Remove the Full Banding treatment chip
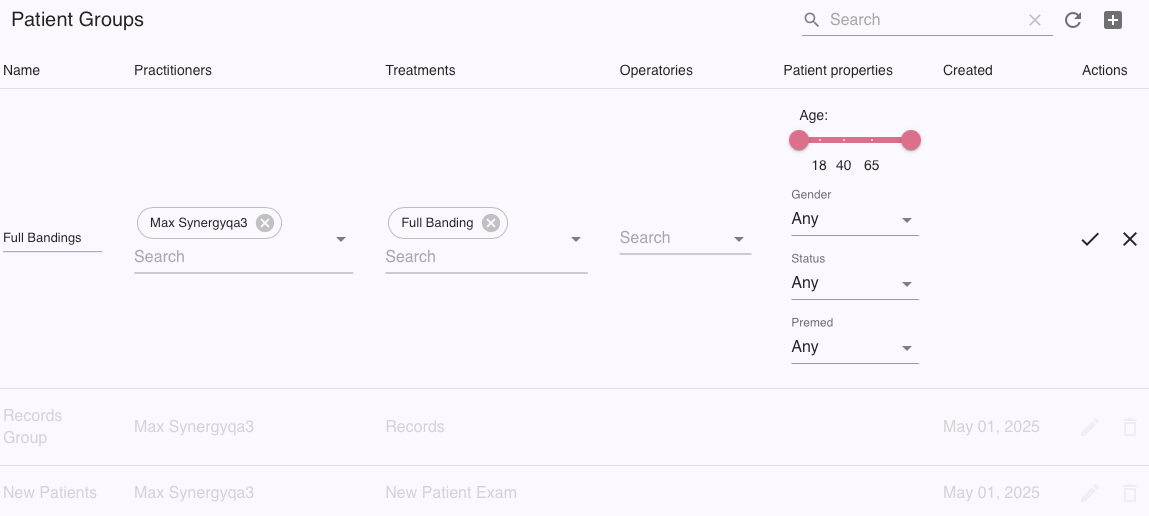1149x516 pixels. (491, 223)
